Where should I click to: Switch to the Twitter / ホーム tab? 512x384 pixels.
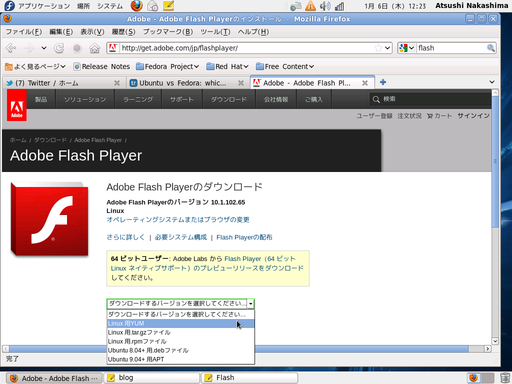63,83
